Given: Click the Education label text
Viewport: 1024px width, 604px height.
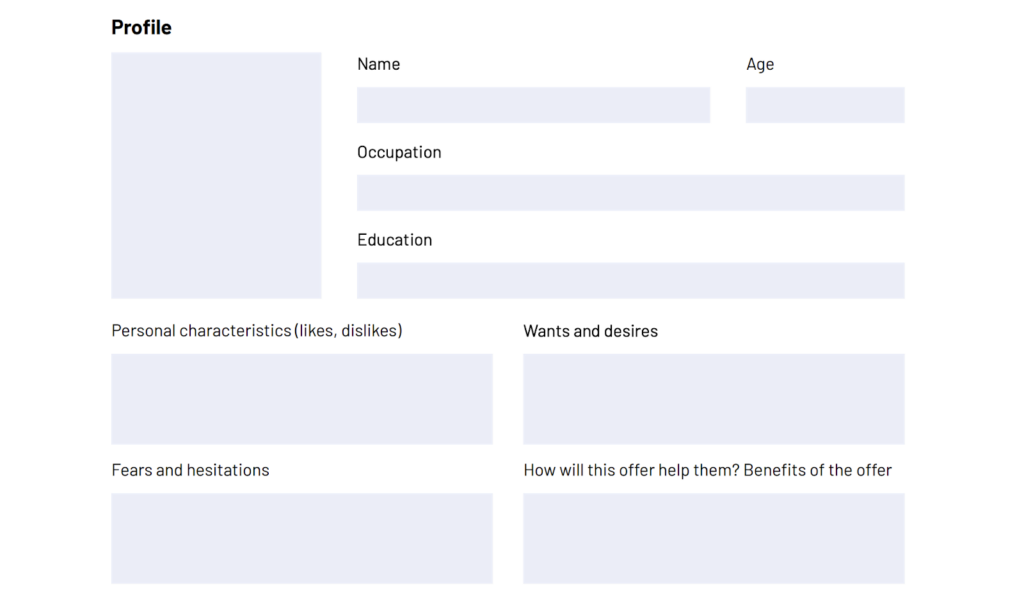Looking at the screenshot, I should 394,240.
